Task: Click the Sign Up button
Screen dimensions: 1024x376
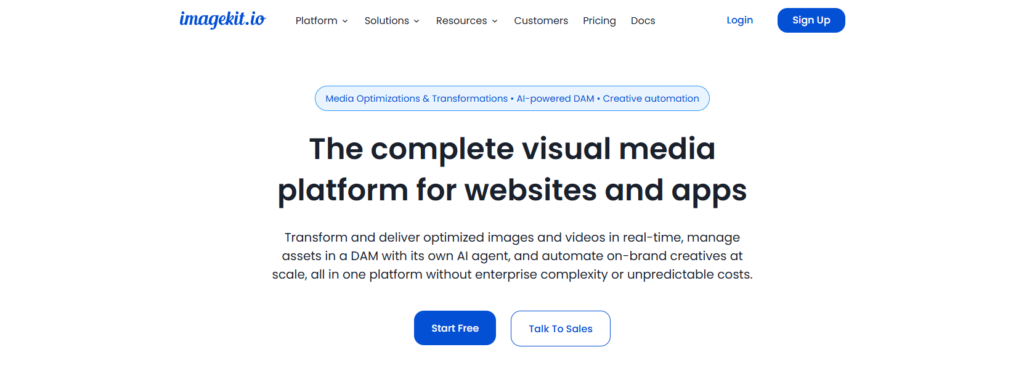Action: coord(811,20)
